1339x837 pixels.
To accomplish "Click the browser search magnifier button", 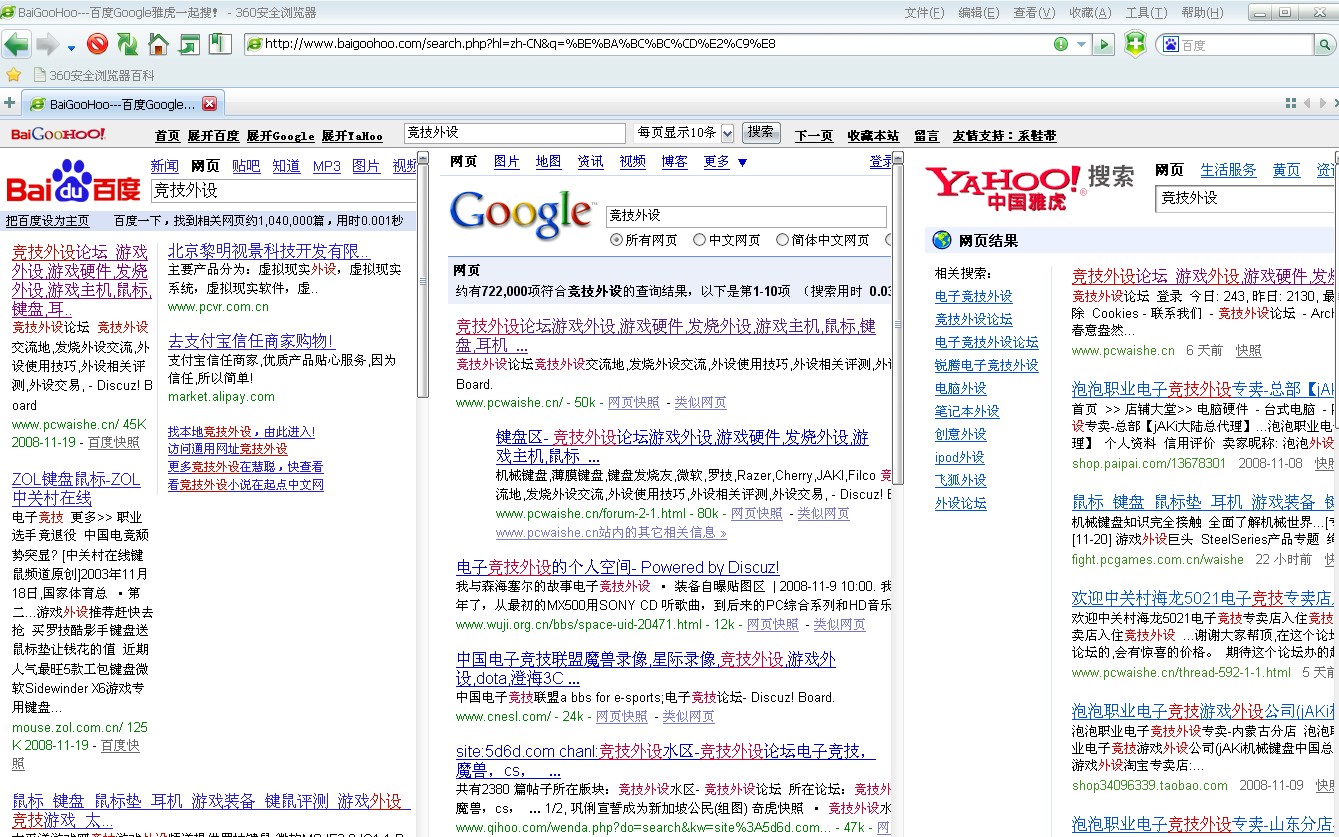I will click(1326, 44).
